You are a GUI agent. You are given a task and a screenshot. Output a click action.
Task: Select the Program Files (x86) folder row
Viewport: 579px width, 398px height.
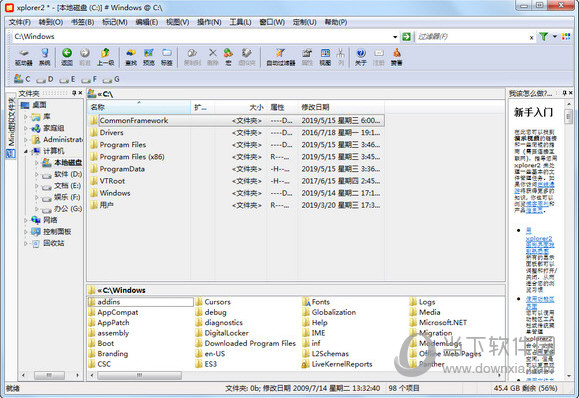point(236,157)
